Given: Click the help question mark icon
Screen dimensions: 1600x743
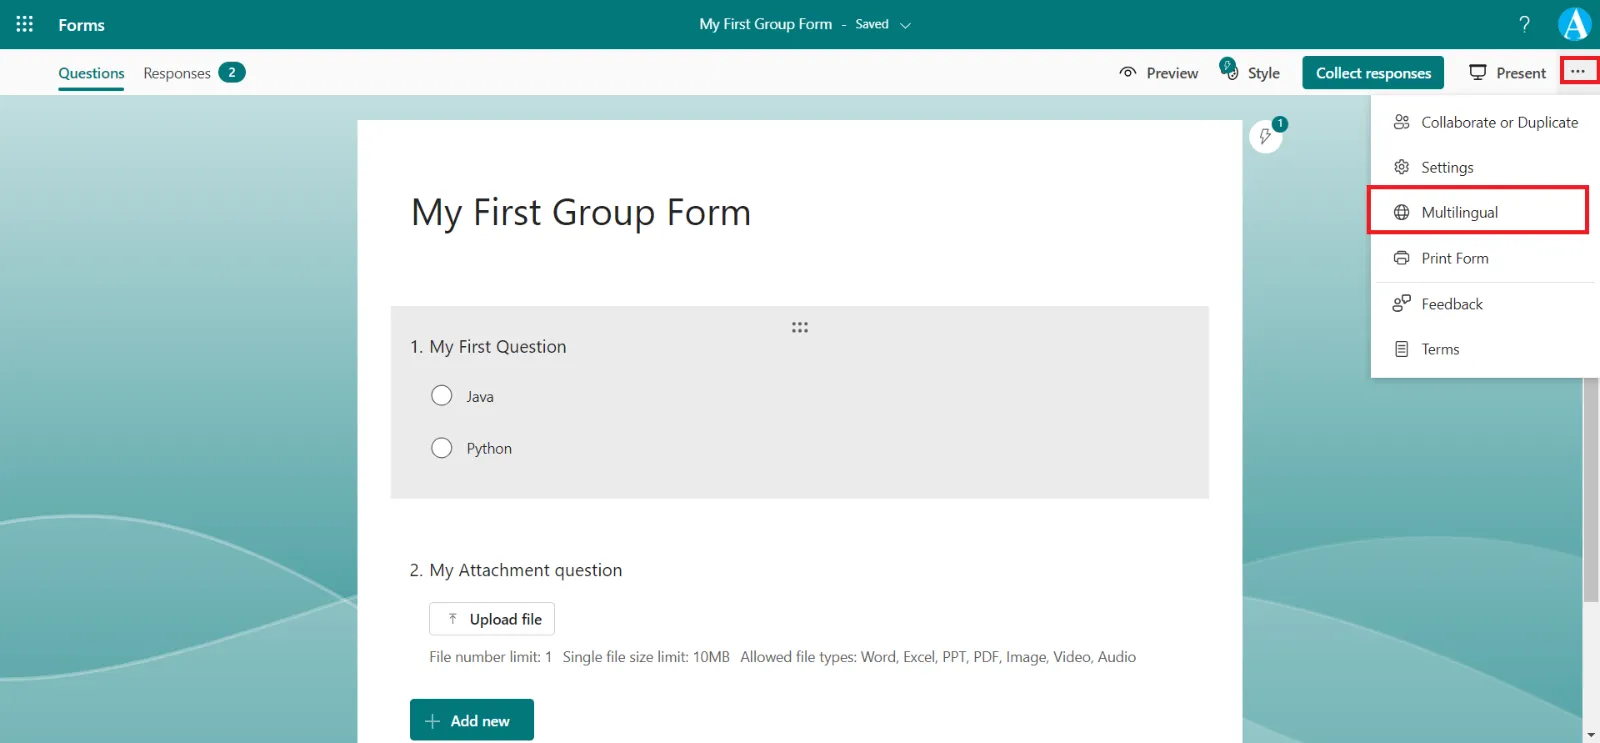Looking at the screenshot, I should click(x=1524, y=24).
